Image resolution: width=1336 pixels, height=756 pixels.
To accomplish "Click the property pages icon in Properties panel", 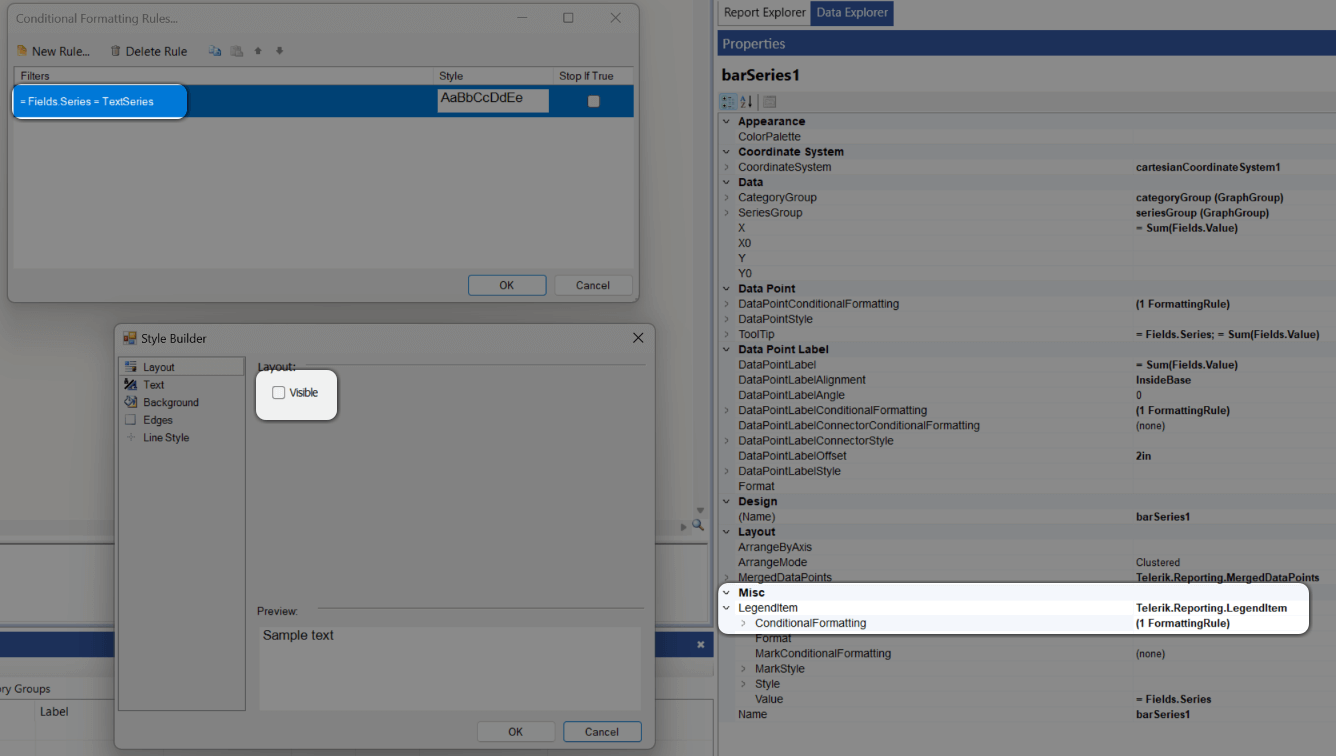I will (768, 101).
